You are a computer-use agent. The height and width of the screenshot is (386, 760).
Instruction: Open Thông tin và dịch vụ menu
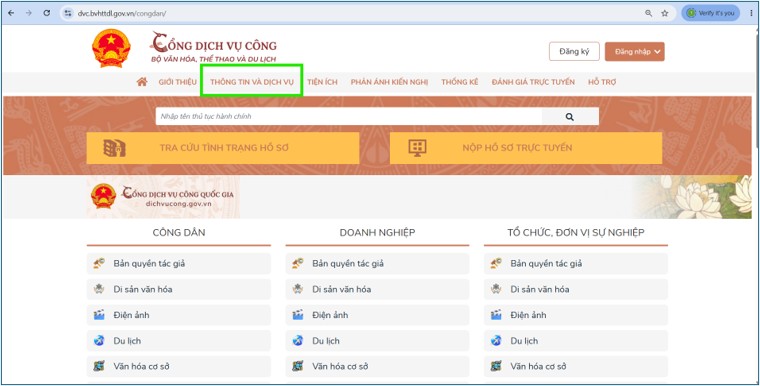(252, 82)
